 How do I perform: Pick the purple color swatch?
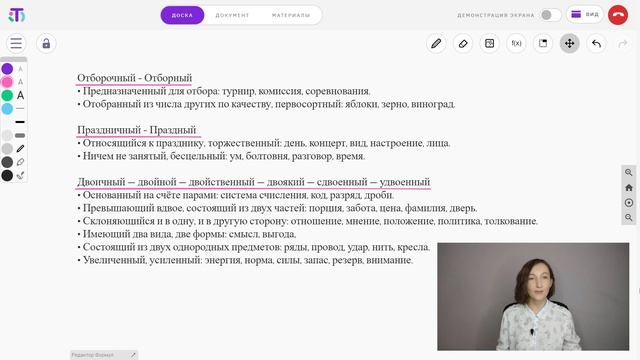click(7, 69)
